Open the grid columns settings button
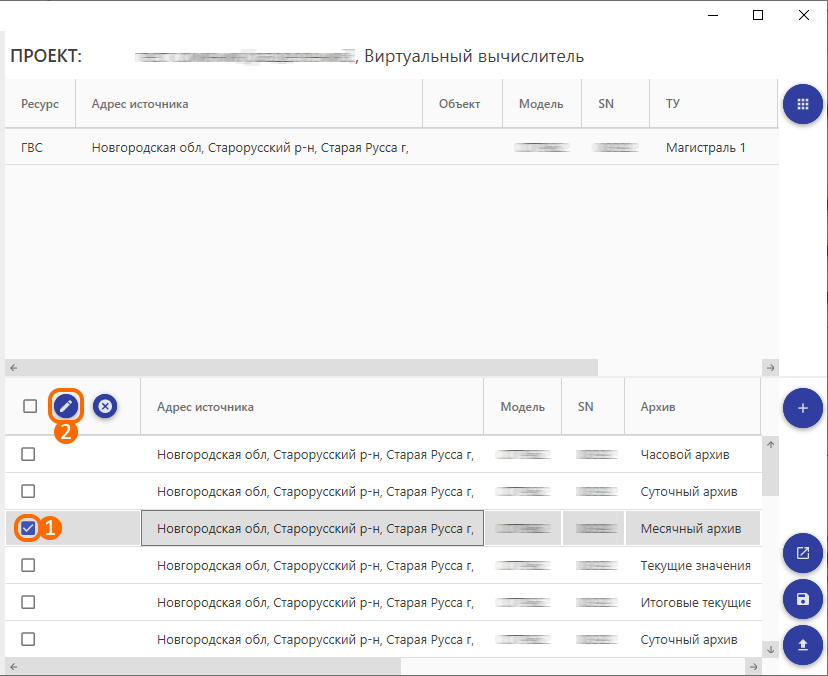This screenshot has width=828, height=676. 803,104
